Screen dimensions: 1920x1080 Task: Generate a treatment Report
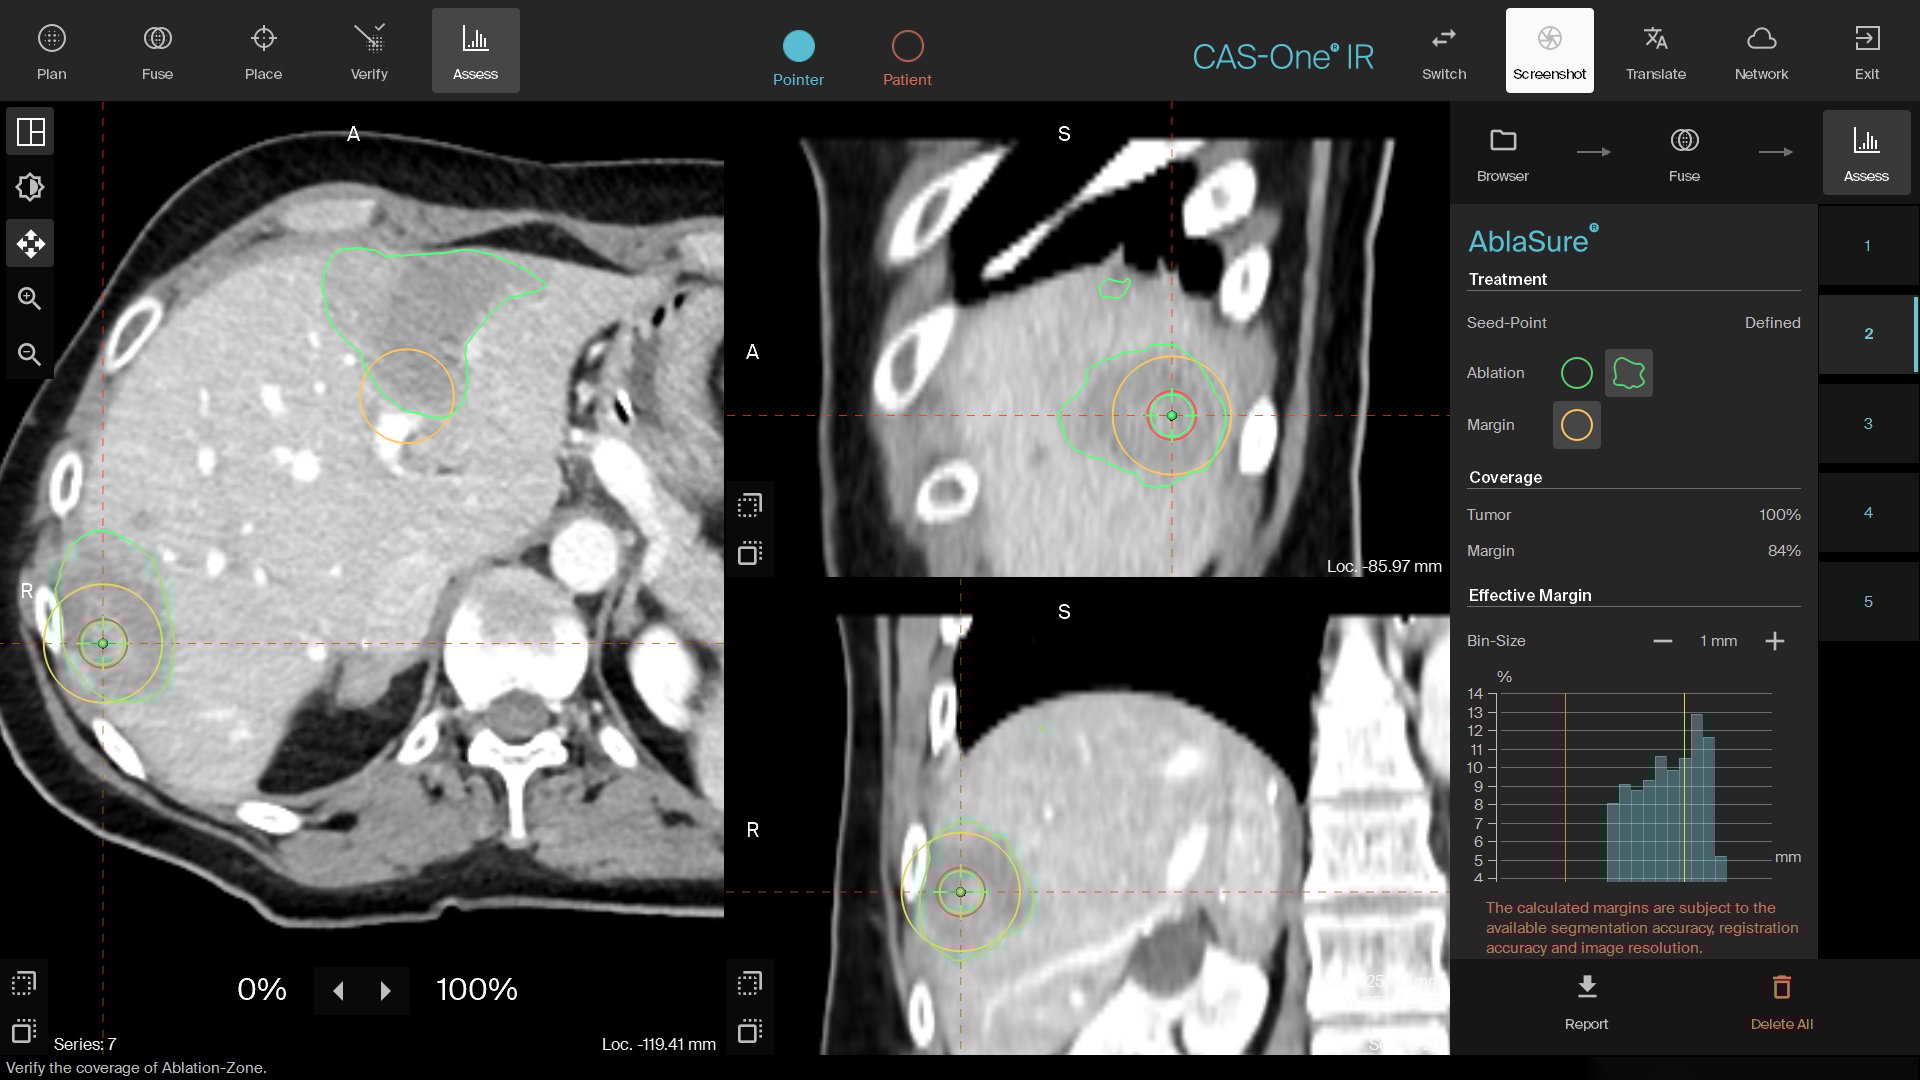click(1586, 1000)
